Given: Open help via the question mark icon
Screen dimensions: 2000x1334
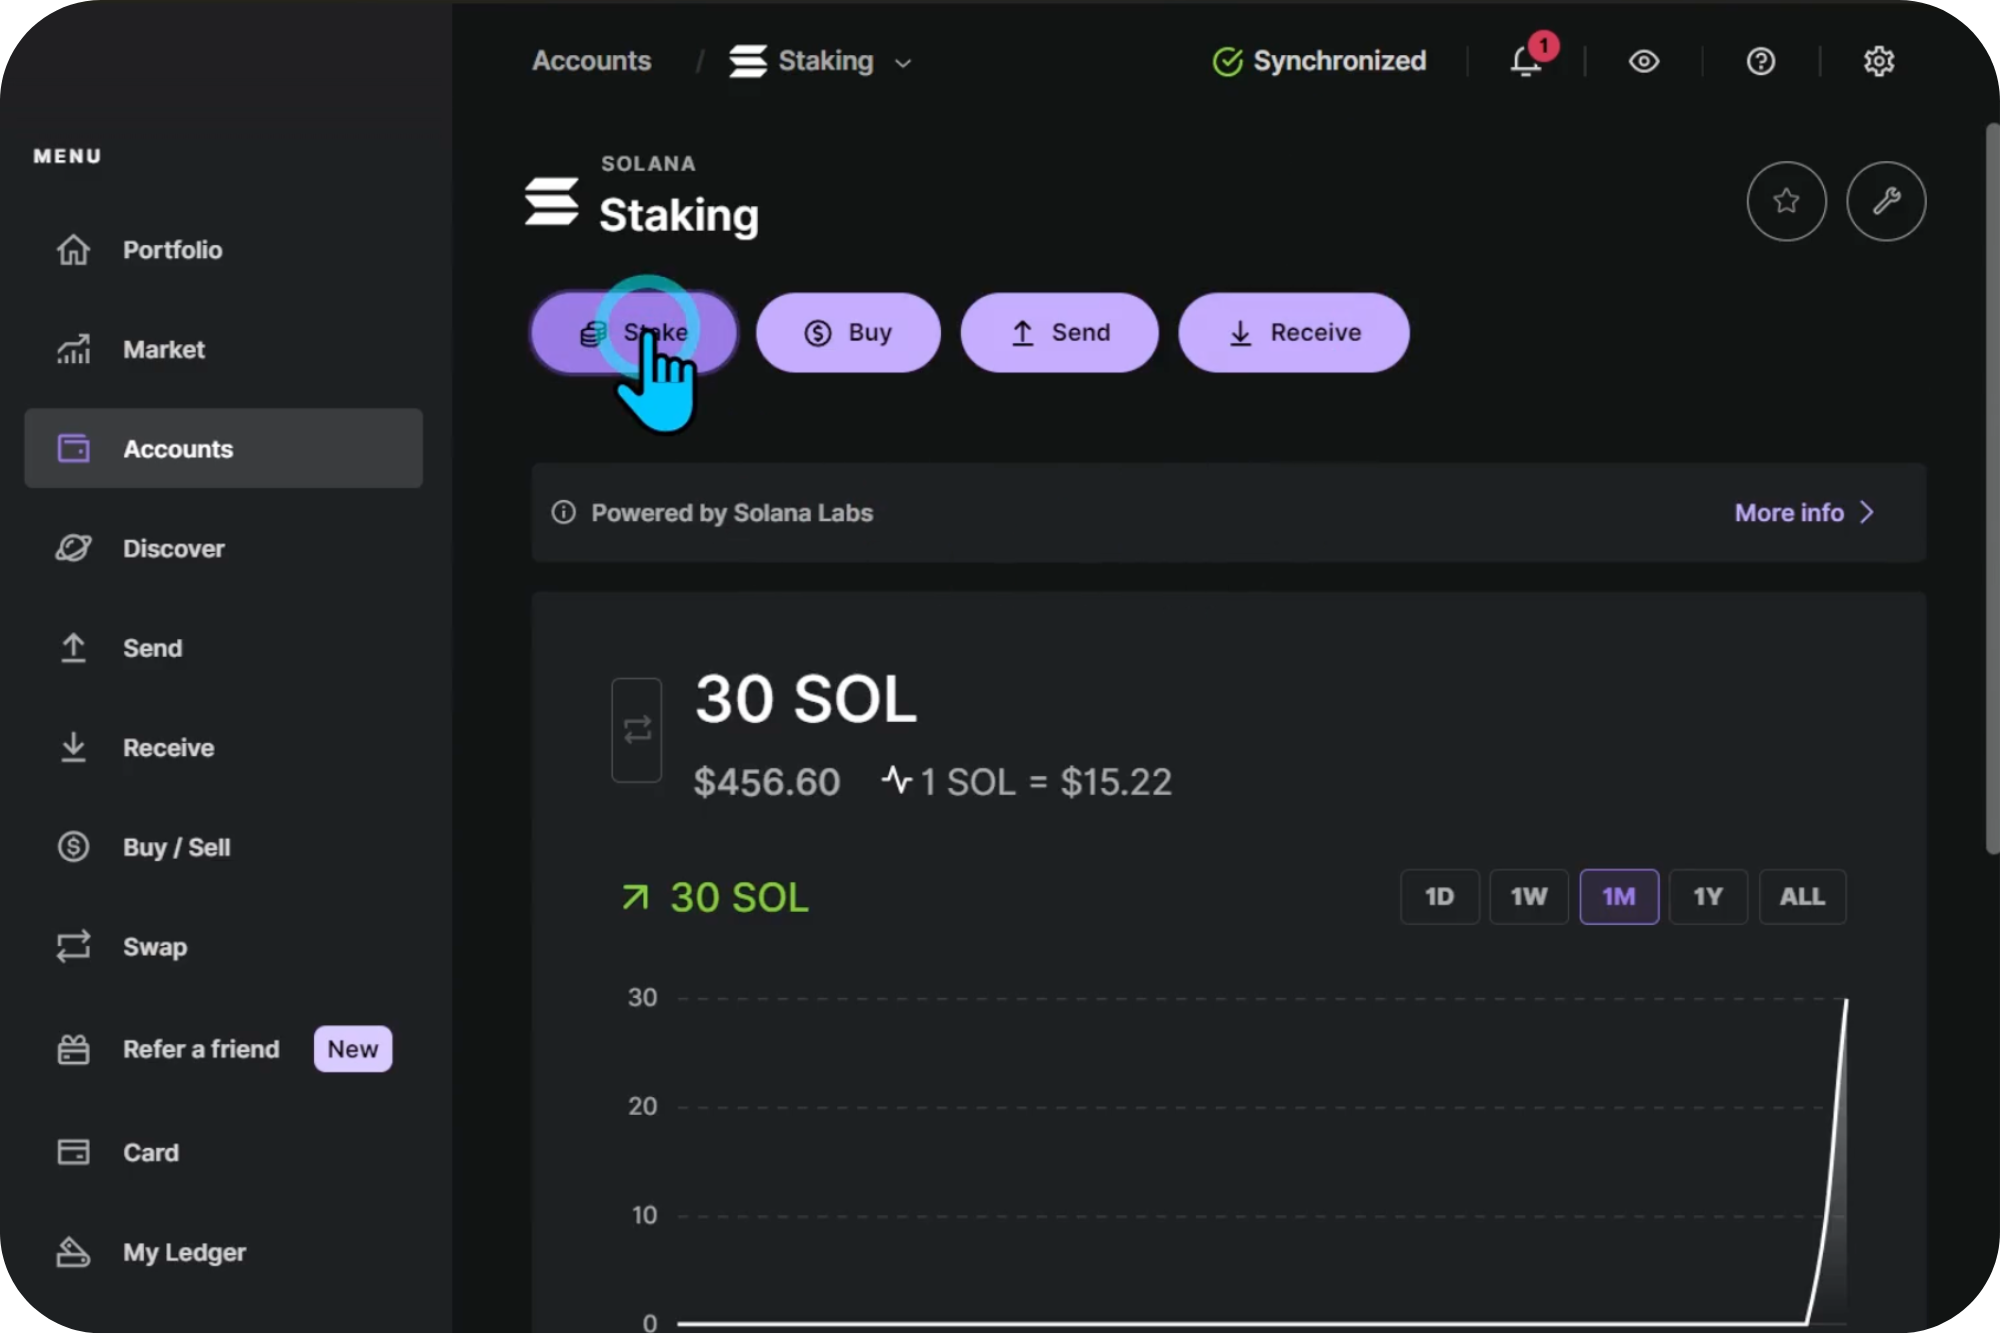Looking at the screenshot, I should pos(1760,61).
